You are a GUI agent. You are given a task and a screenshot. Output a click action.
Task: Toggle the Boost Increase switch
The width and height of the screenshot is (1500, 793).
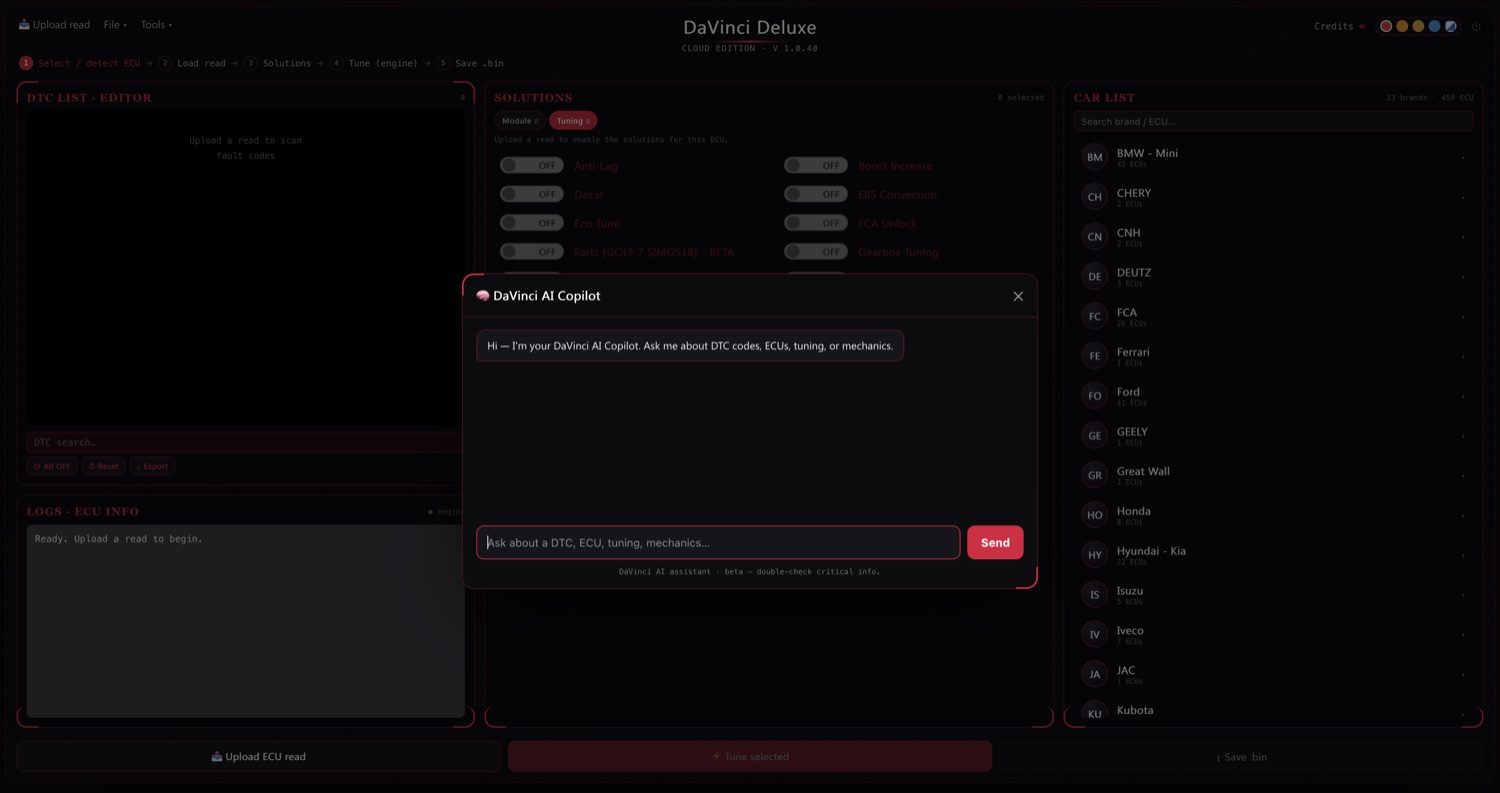pyautogui.click(x=815, y=166)
